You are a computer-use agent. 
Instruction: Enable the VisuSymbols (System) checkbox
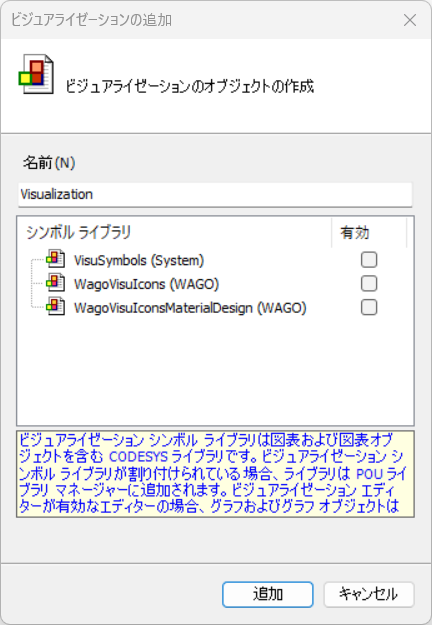(369, 260)
